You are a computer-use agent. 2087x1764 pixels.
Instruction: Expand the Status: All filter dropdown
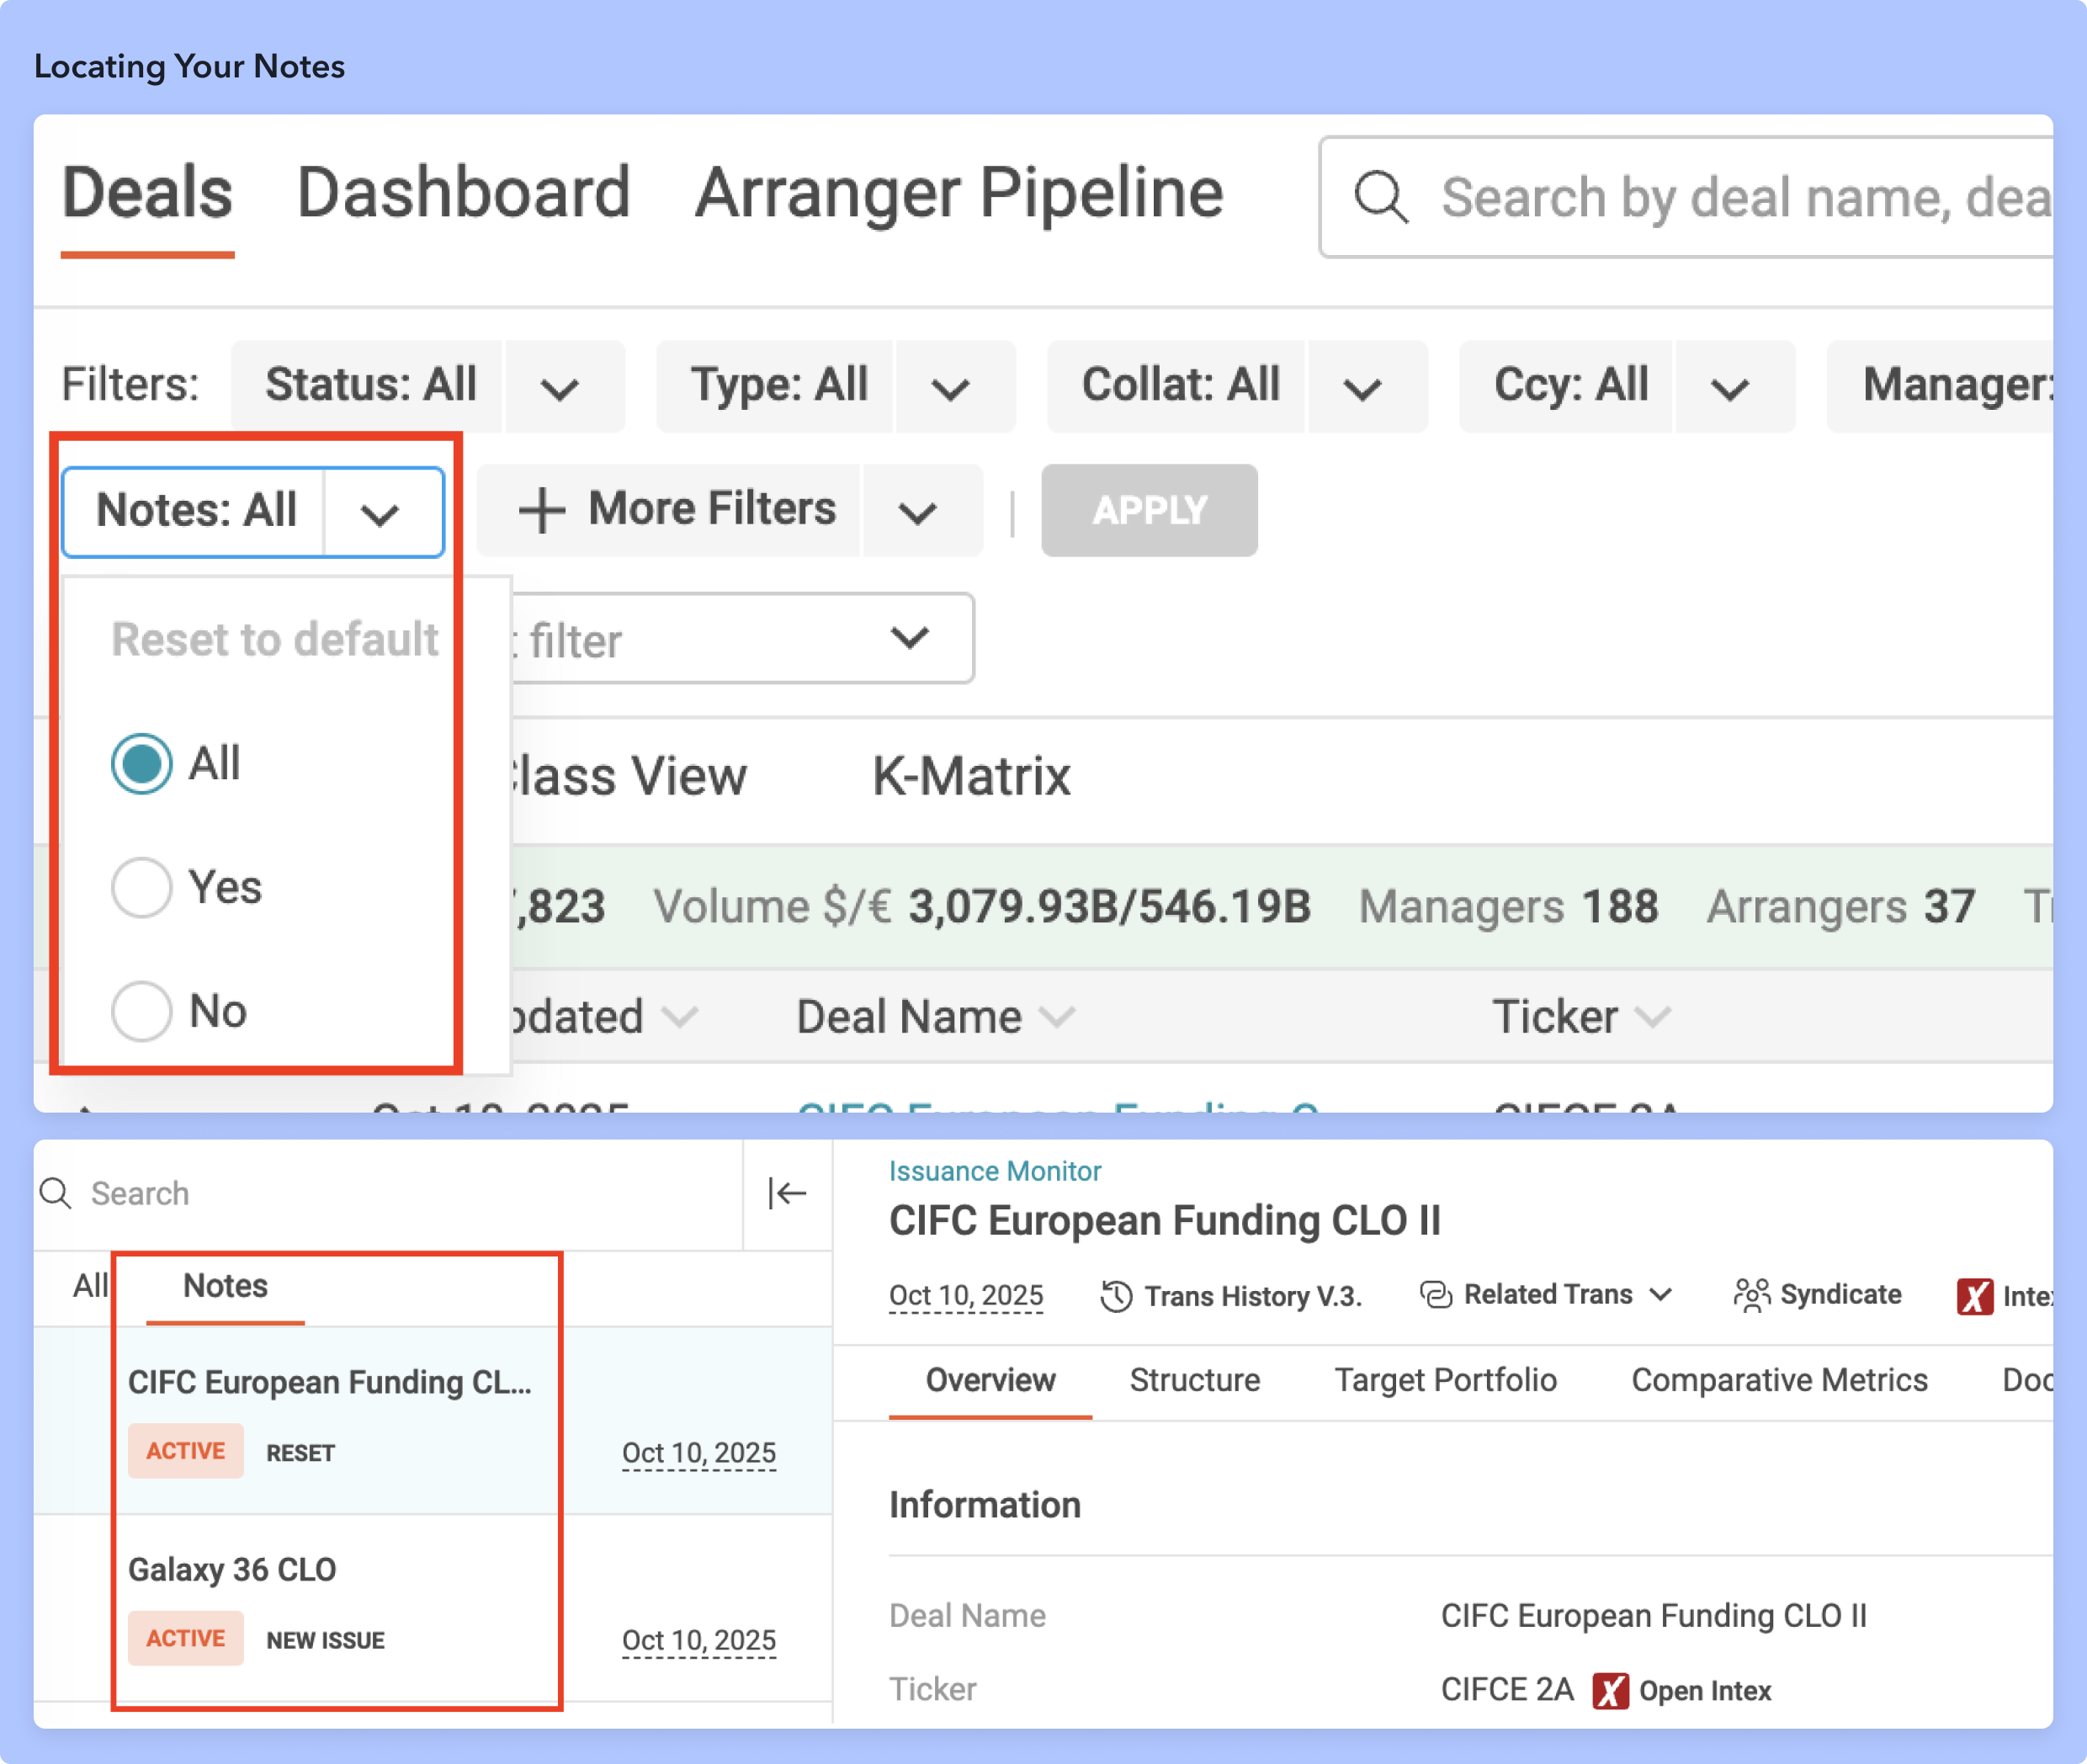pos(560,388)
